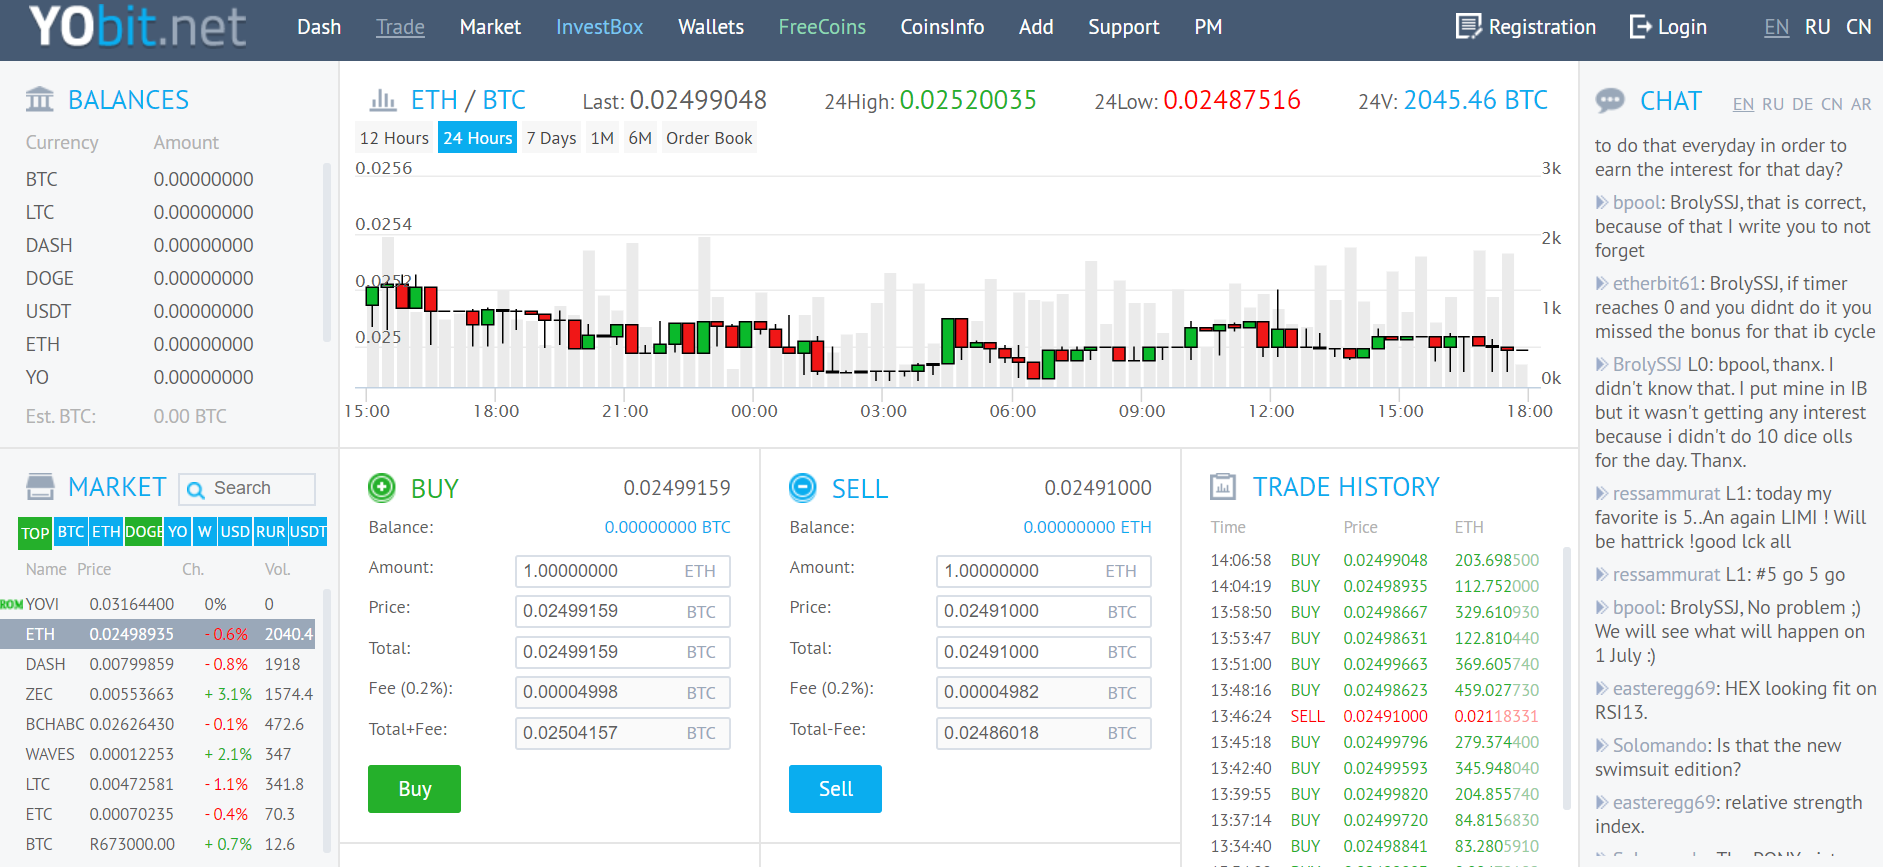Click the Buy Price input field

[623, 611]
